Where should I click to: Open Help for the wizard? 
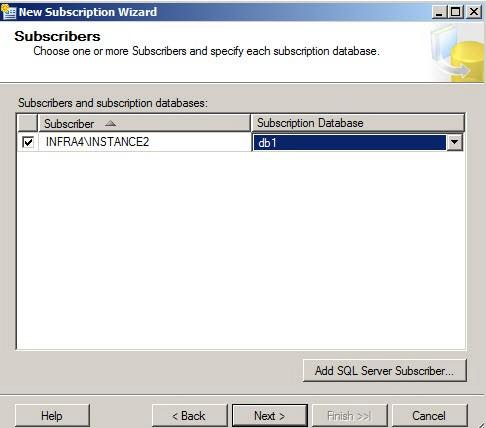pos(52,416)
